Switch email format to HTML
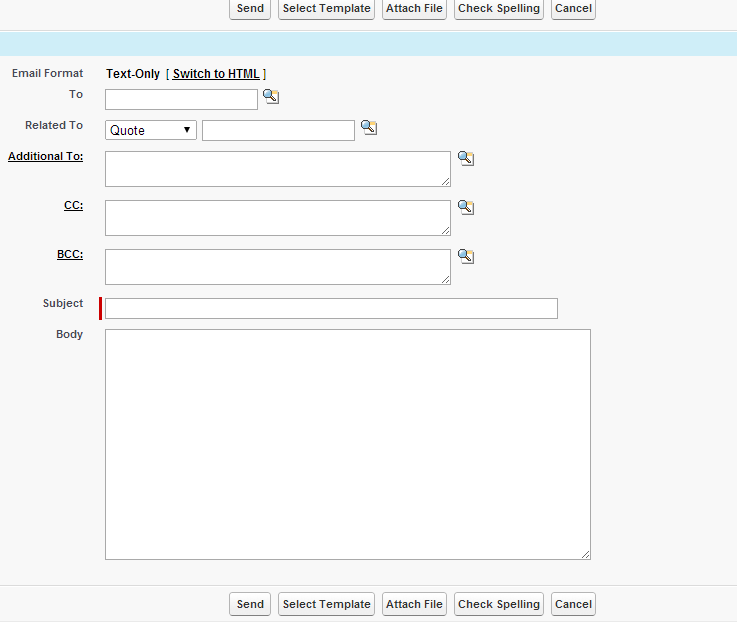737x630 pixels. [x=216, y=74]
